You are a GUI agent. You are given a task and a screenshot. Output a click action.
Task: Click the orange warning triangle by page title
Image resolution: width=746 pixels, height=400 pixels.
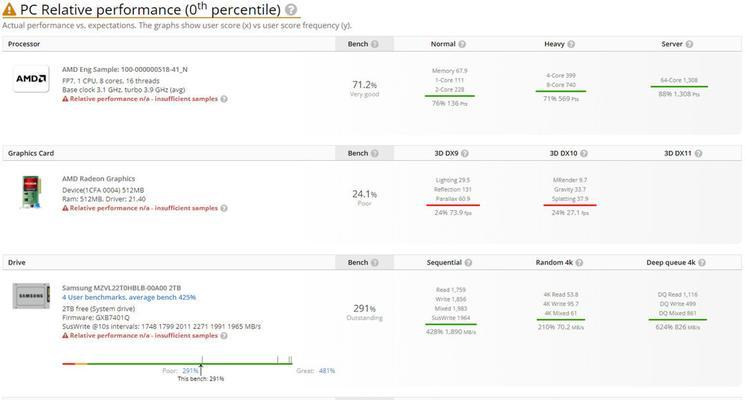click(x=9, y=10)
